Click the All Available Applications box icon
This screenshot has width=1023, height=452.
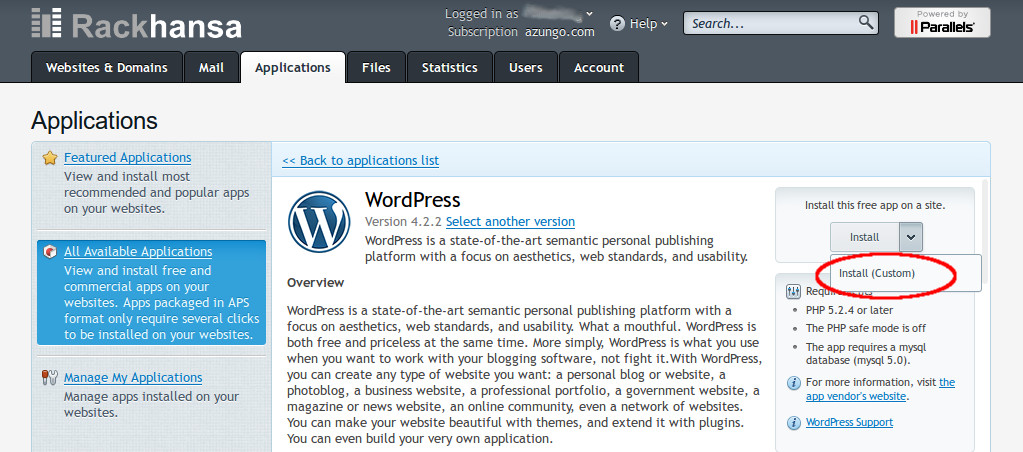pyautogui.click(x=50, y=252)
